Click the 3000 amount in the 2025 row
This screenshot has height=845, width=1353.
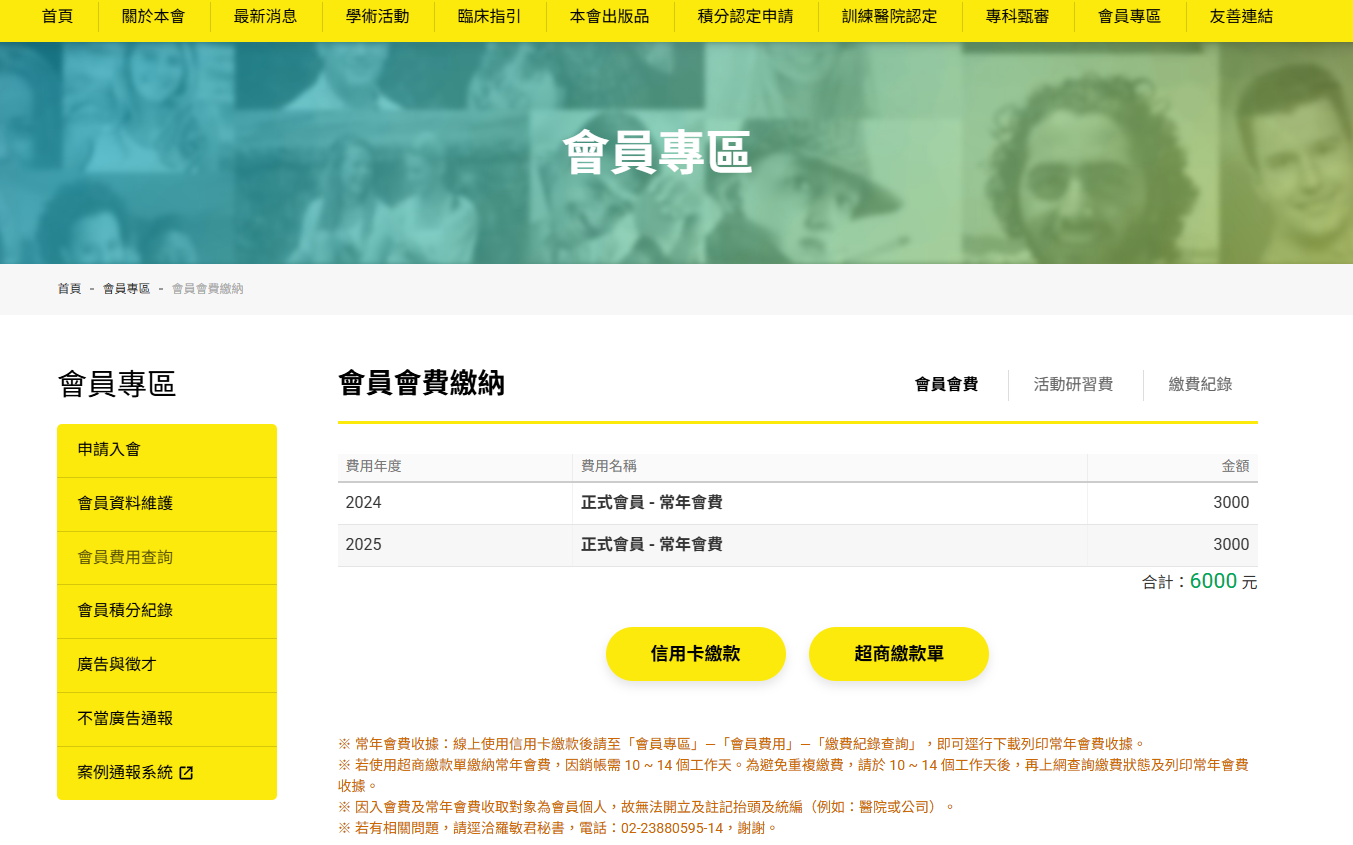tap(1231, 545)
